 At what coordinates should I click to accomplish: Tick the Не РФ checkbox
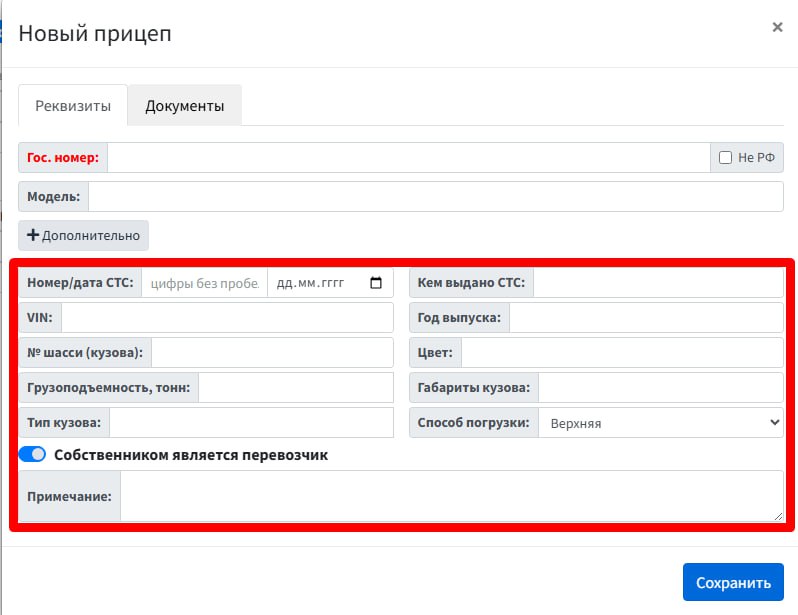click(725, 157)
